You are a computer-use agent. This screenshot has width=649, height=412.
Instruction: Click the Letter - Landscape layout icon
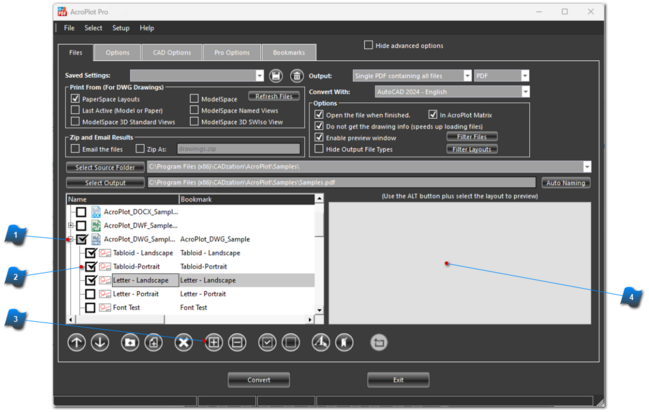pos(106,280)
